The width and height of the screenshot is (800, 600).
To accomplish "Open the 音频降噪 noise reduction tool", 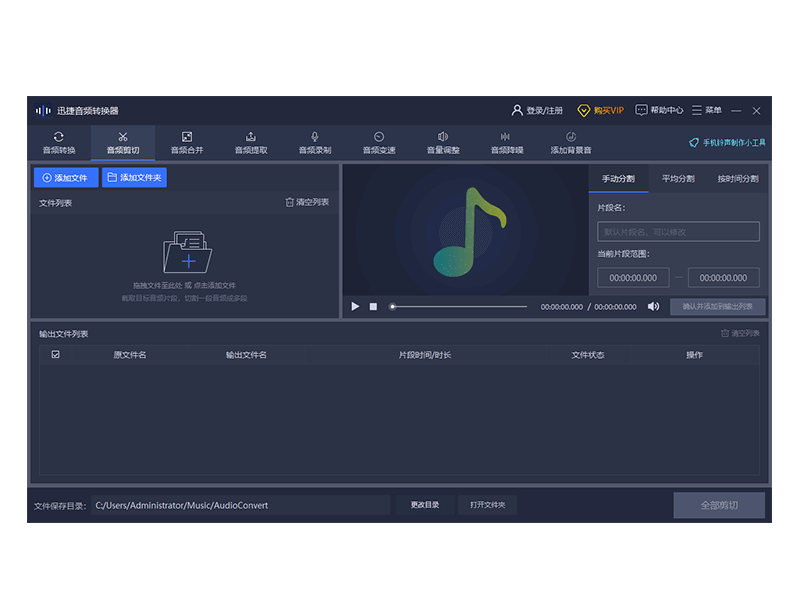I will click(x=506, y=142).
